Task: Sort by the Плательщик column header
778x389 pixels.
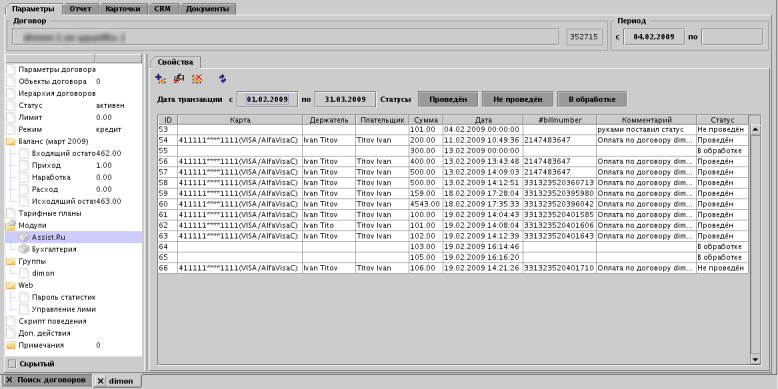Action: click(x=382, y=120)
